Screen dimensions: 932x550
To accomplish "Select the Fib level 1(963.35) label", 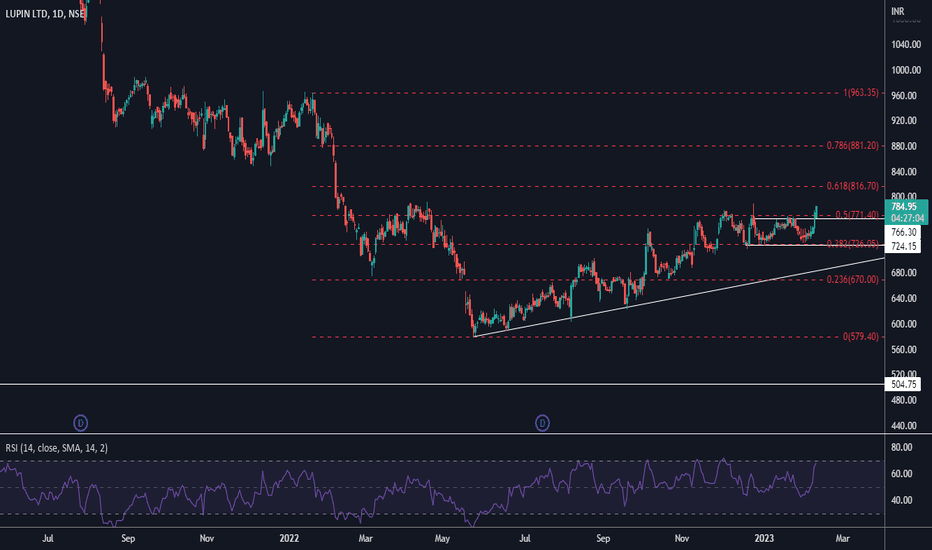I will (x=860, y=93).
